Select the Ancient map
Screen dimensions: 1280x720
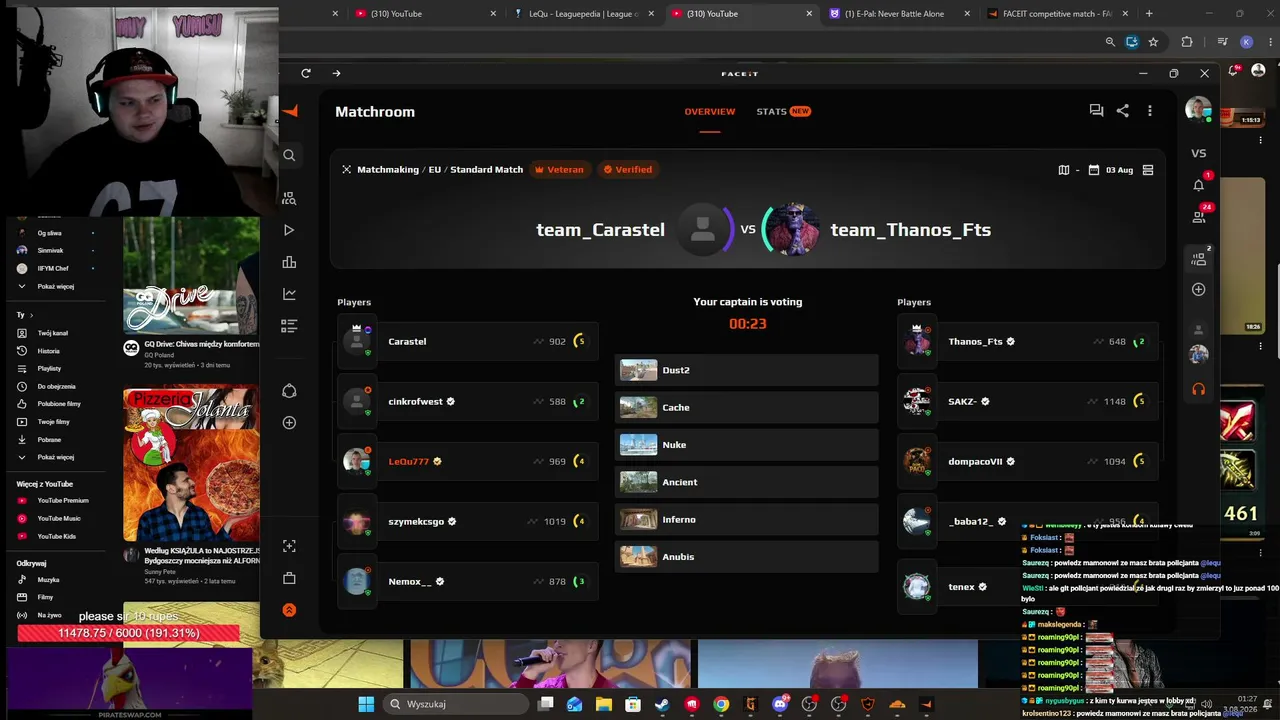click(747, 482)
